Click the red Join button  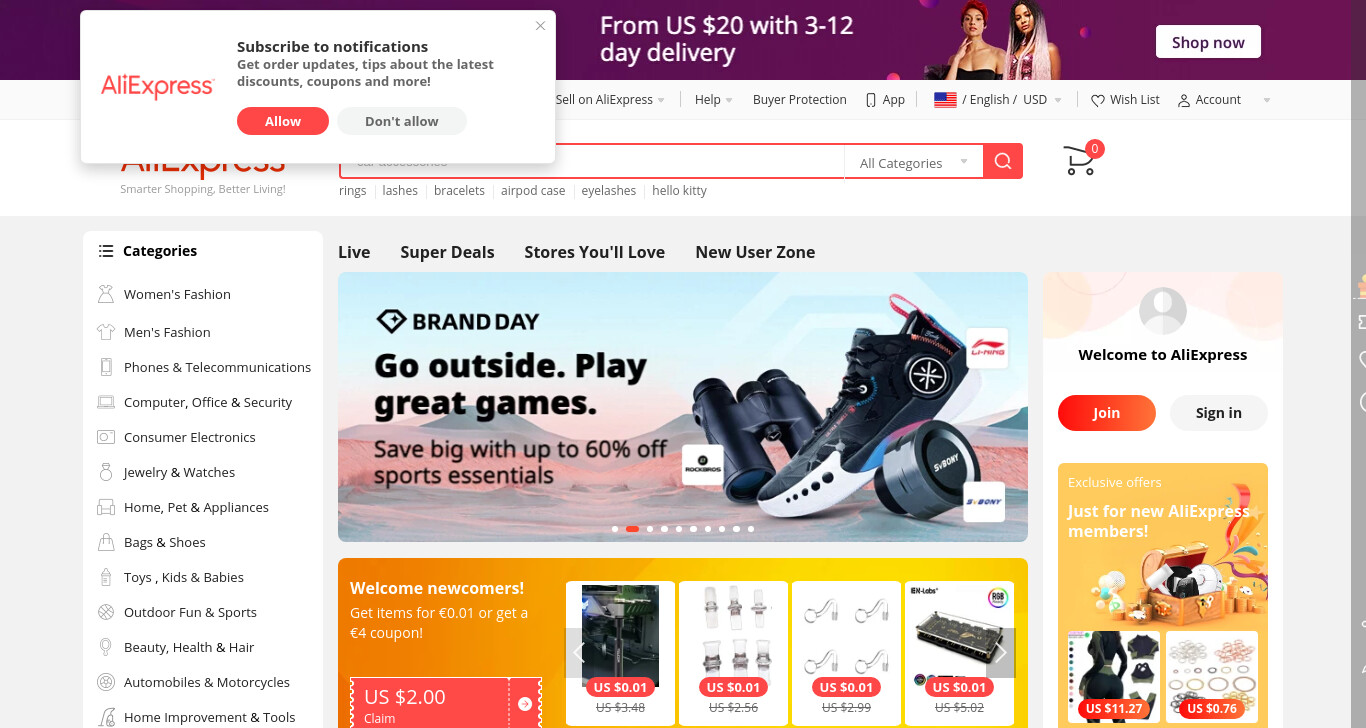[1107, 413]
